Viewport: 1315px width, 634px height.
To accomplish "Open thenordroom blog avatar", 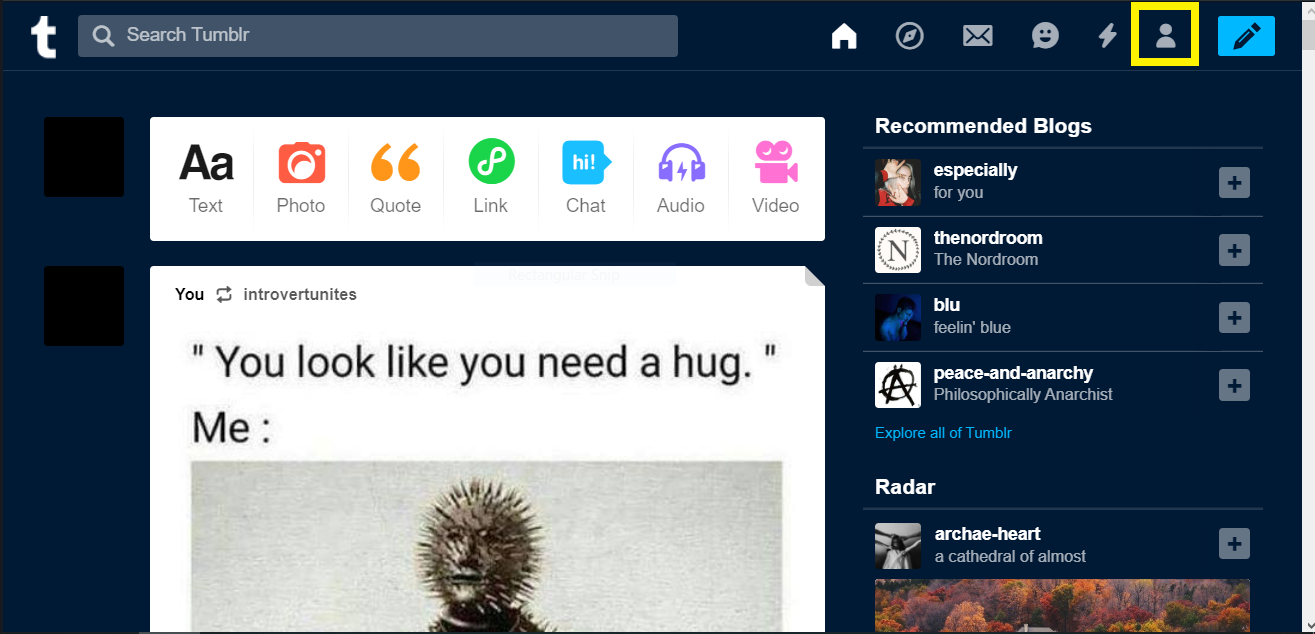I will pos(898,250).
